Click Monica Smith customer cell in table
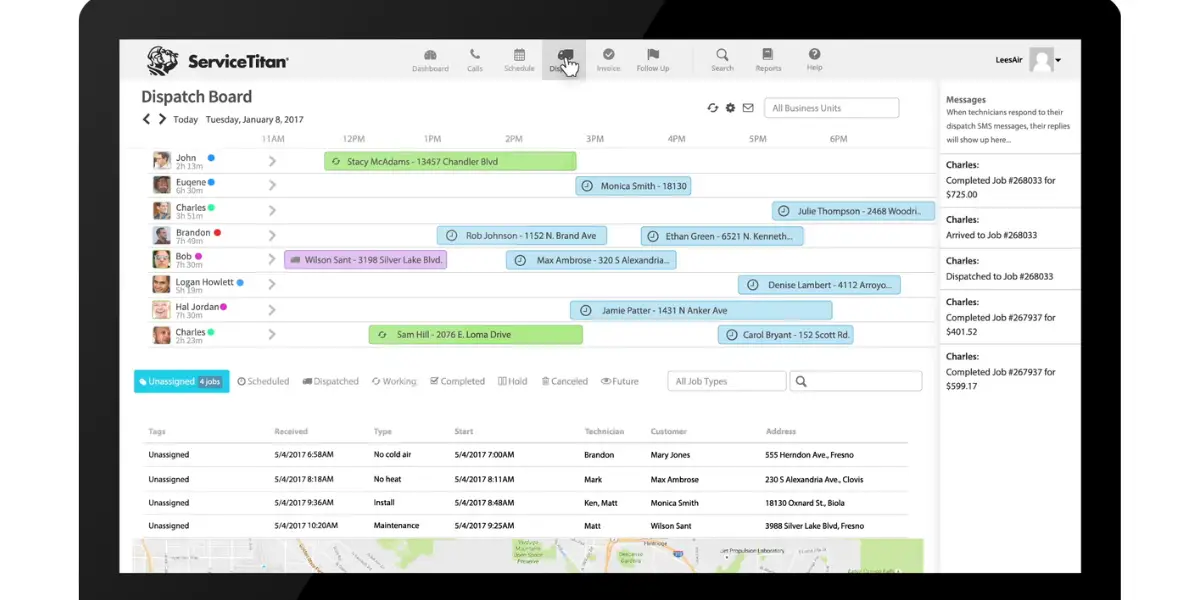The image size is (1200, 600). 675,503
